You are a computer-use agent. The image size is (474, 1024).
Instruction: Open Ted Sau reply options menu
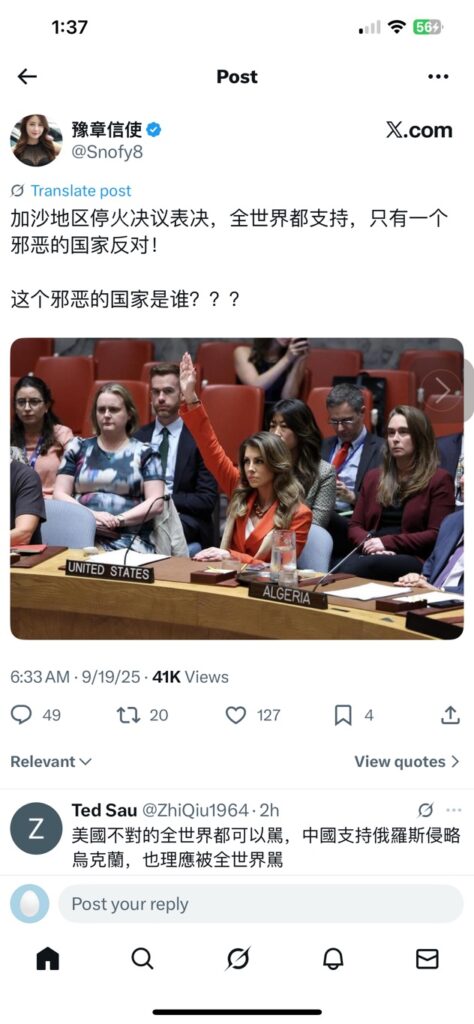(x=454, y=810)
